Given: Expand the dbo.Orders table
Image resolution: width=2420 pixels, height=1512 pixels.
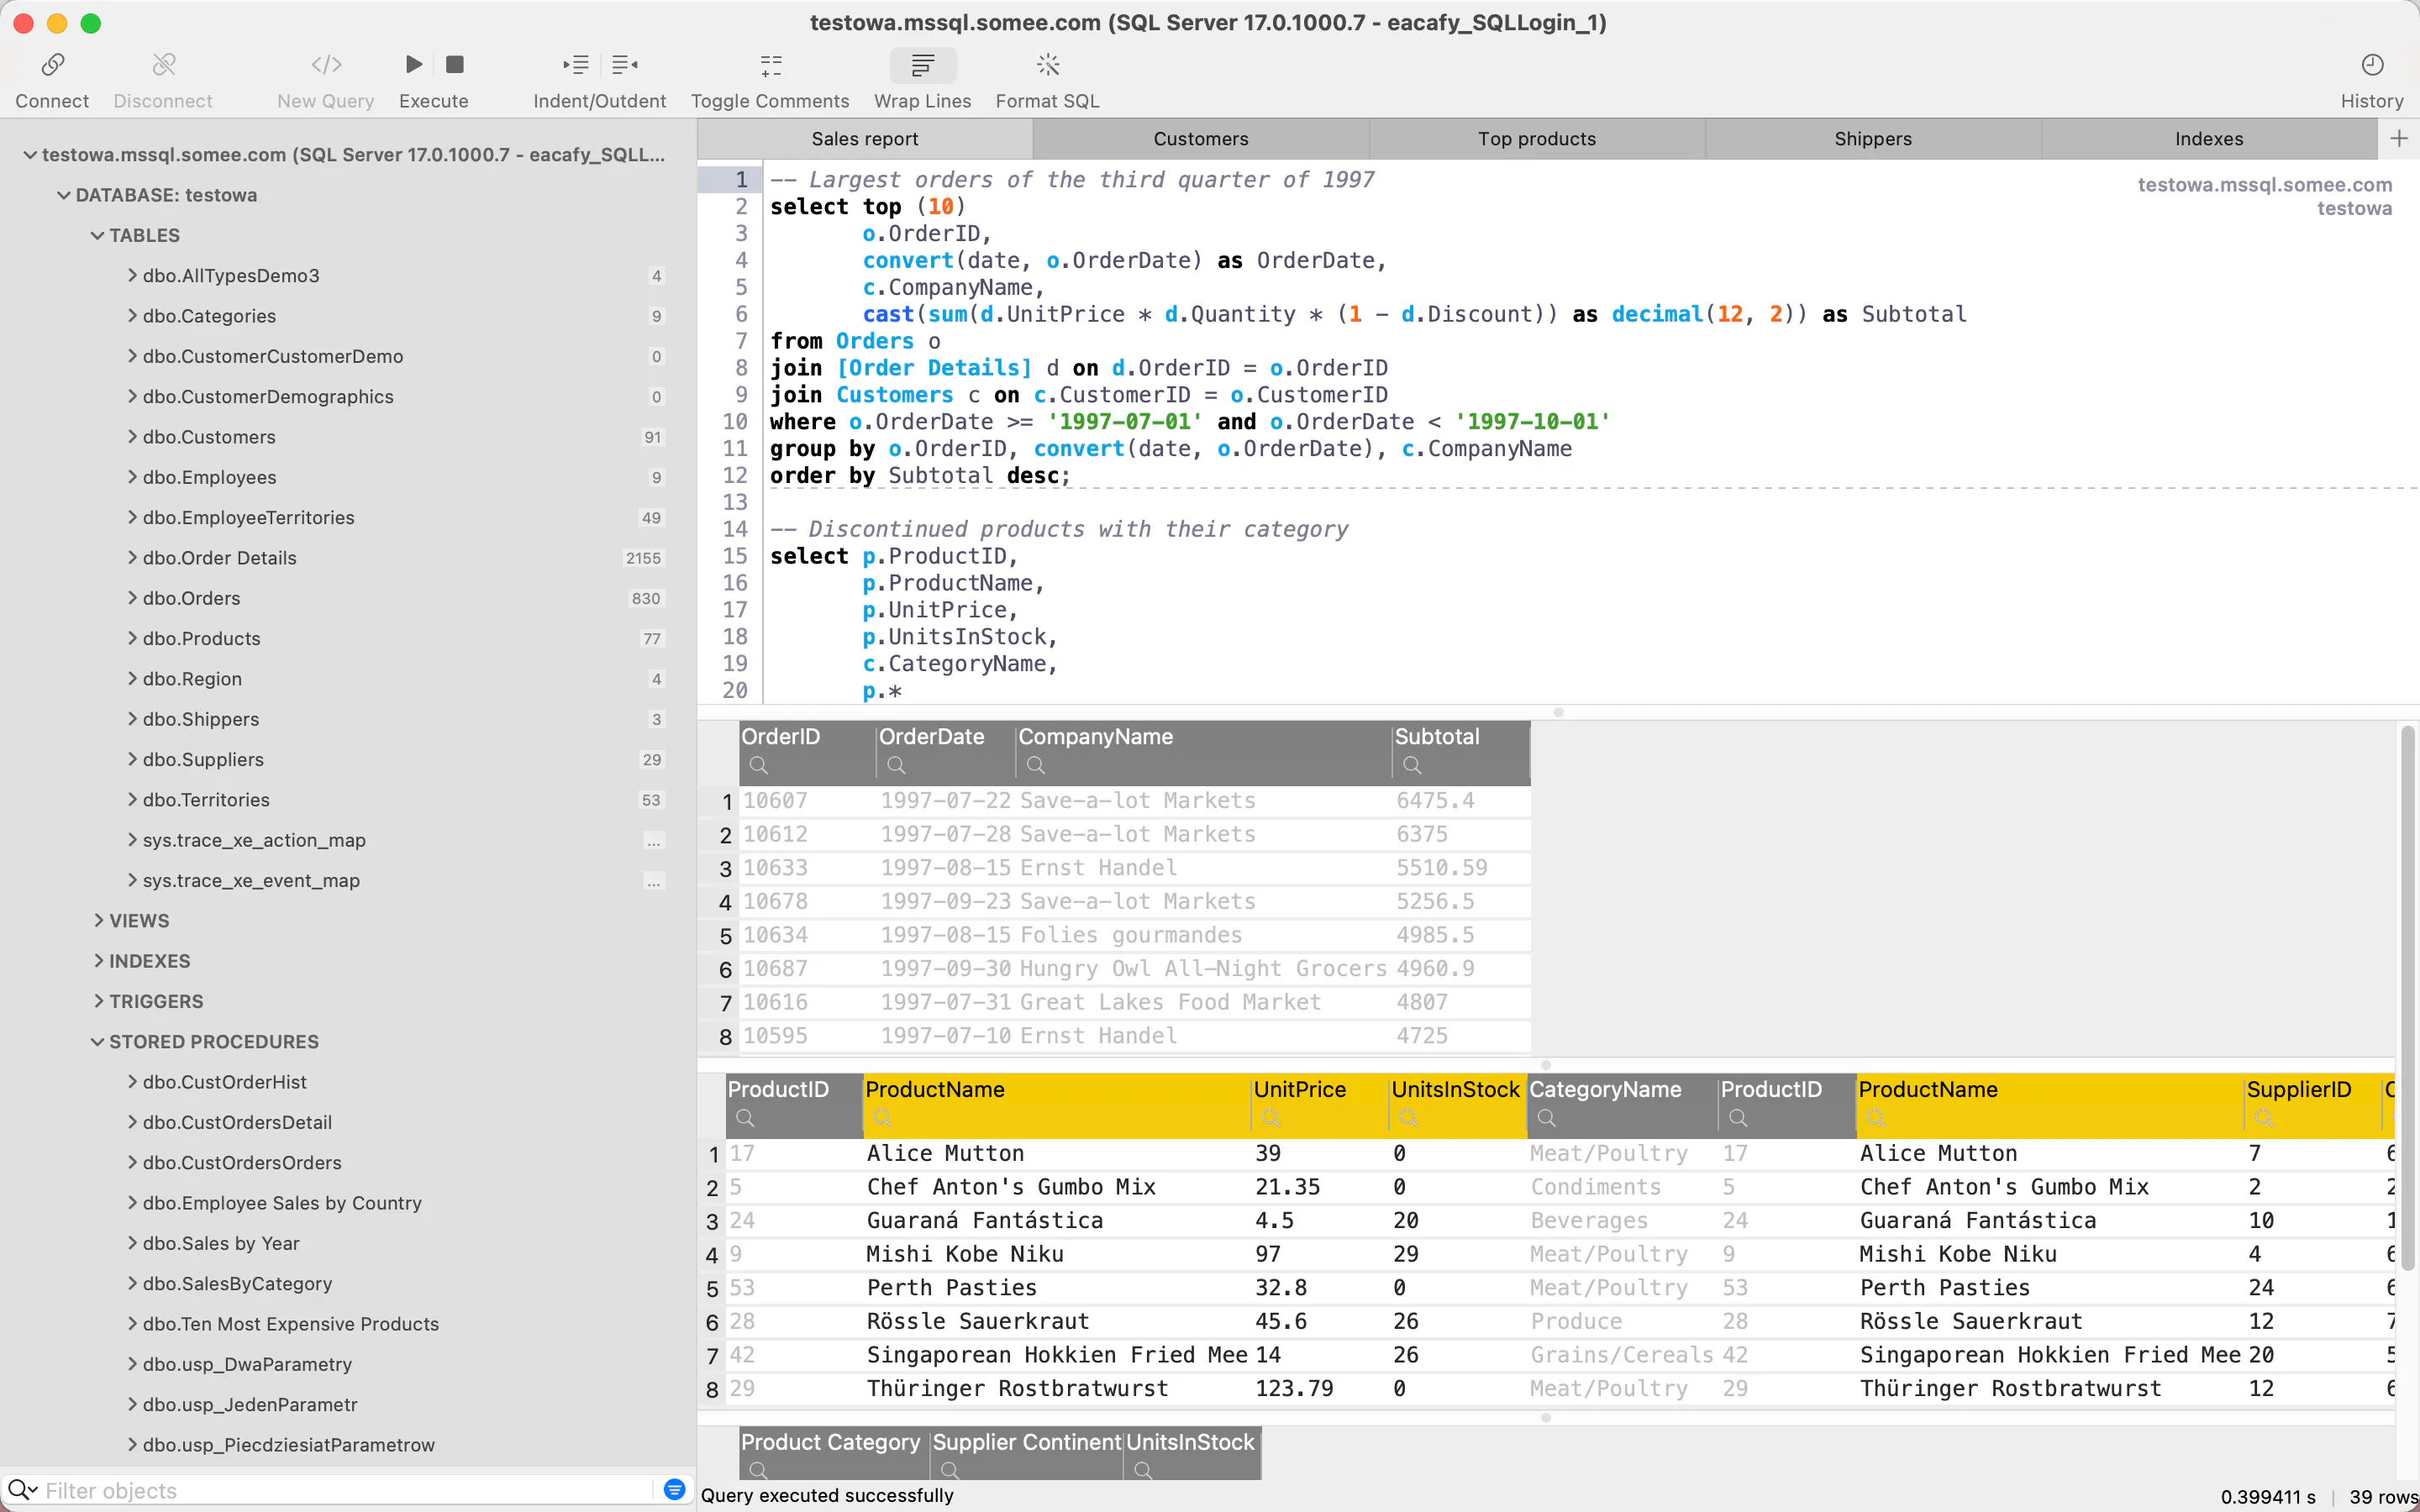Looking at the screenshot, I should (x=132, y=598).
